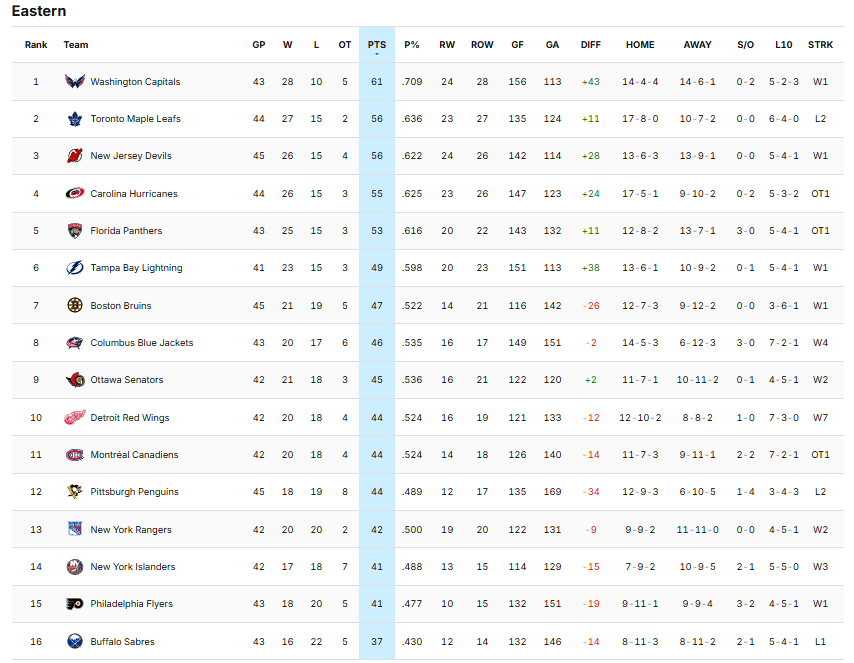This screenshot has width=854, height=663.
Task: Sort table by RW column header
Action: [x=447, y=45]
